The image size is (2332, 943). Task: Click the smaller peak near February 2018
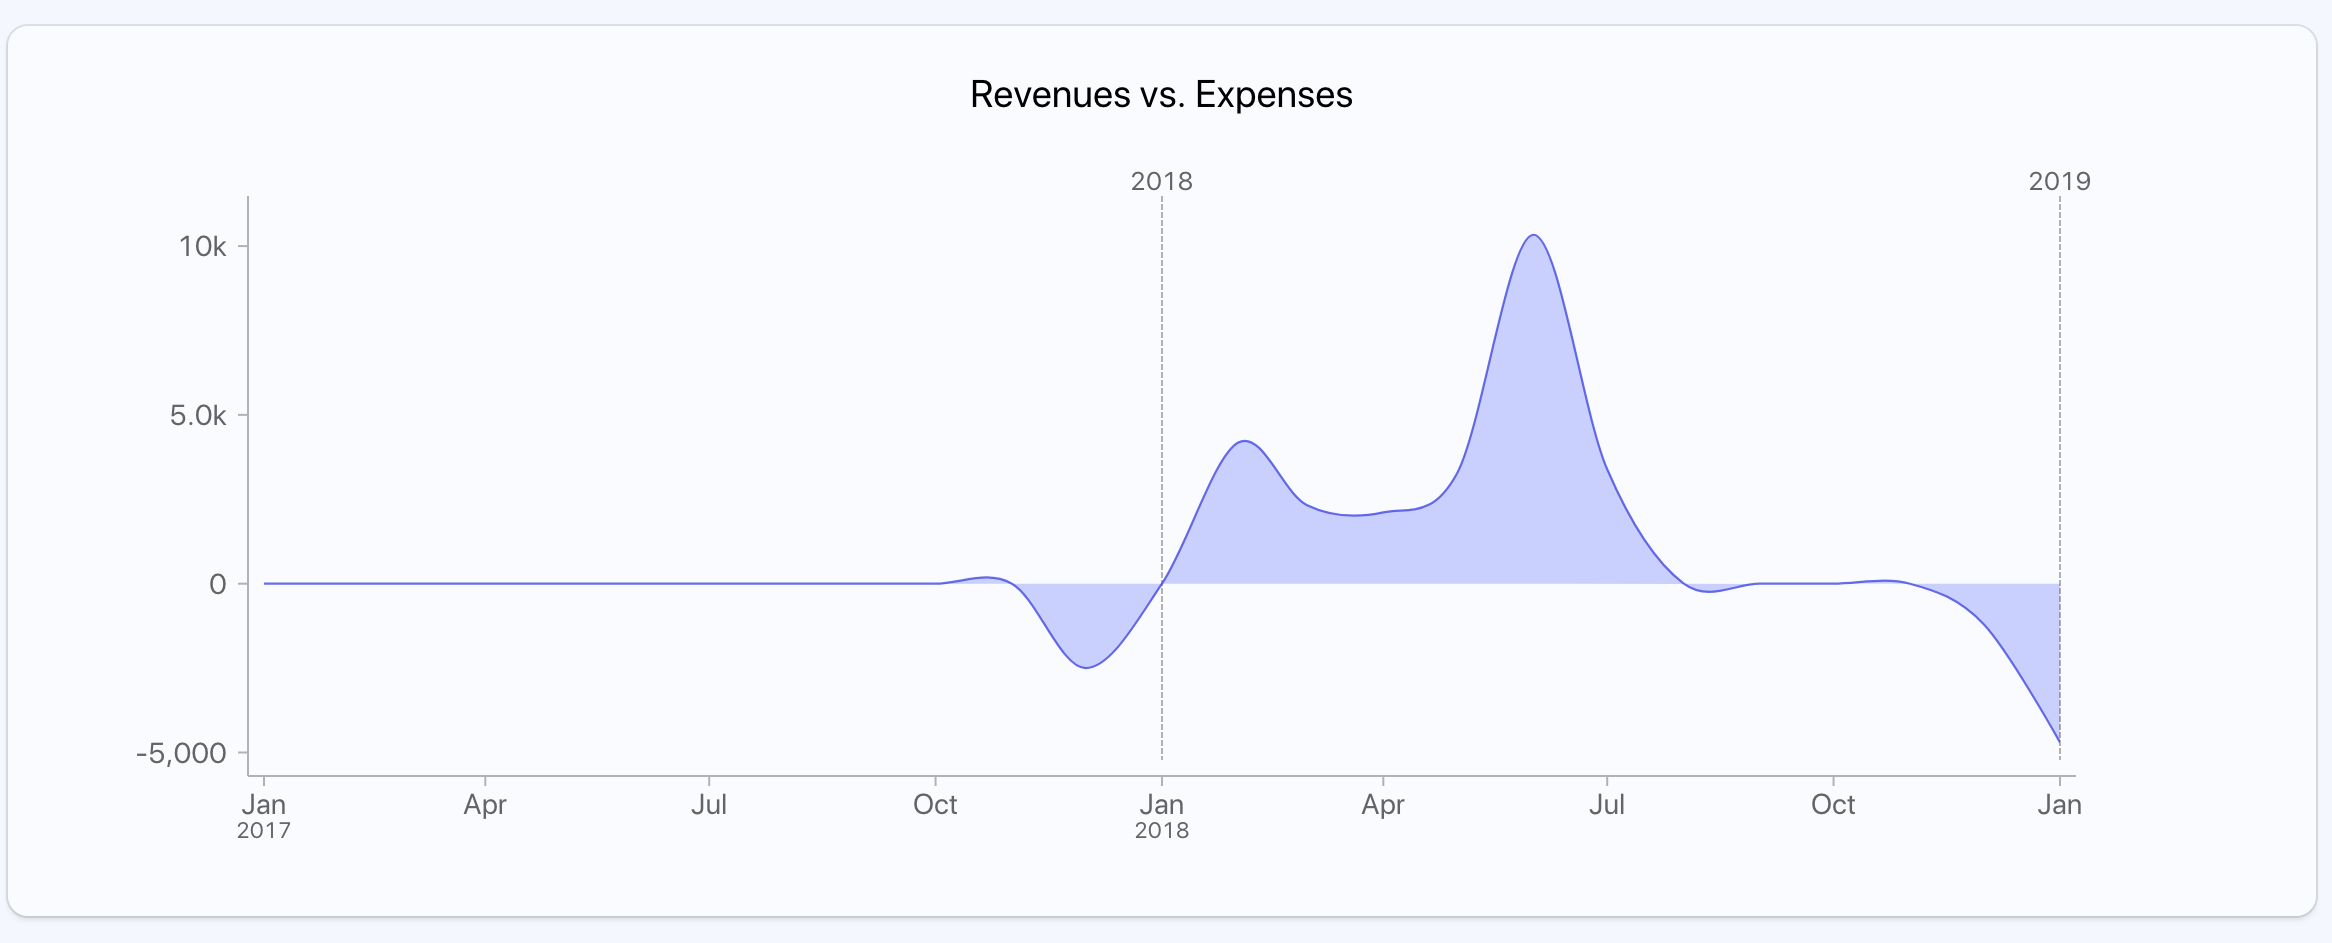(x=1244, y=440)
